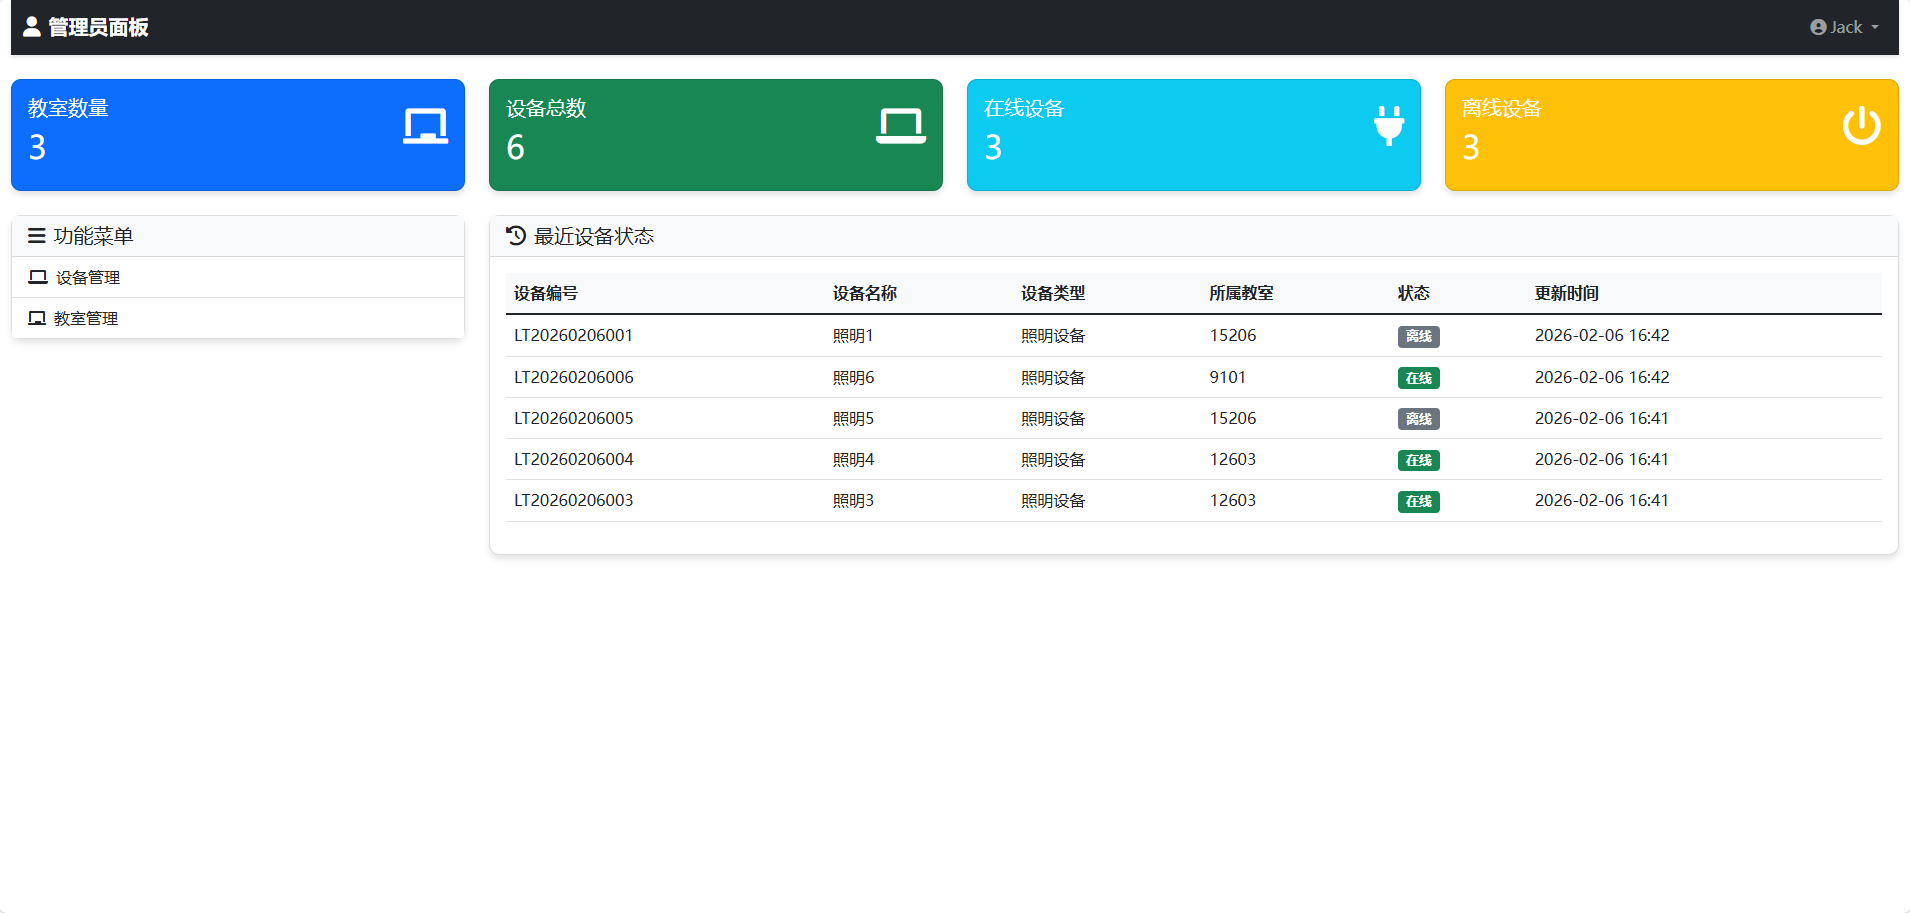
Task: Click the user avatar icon next to Jack
Action: 1818,27
